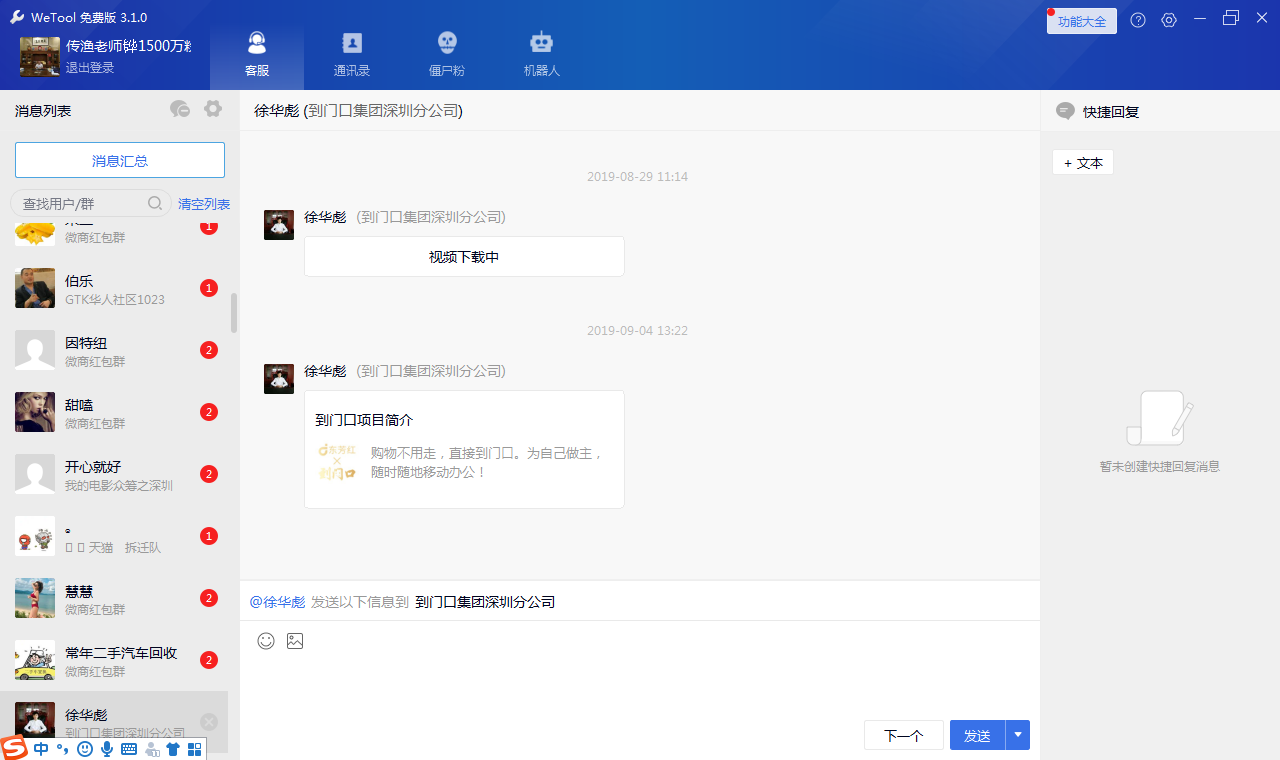Close the 徐华彪 conversation with x icon
1280x760 pixels.
pyautogui.click(x=209, y=722)
